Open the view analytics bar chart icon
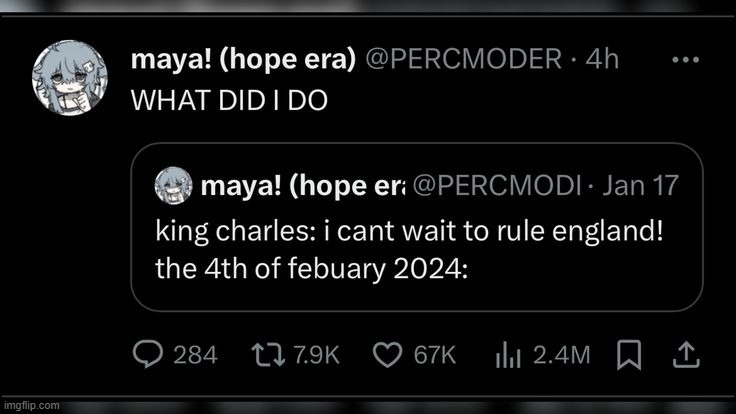The height and width of the screenshot is (414, 736). (x=508, y=354)
